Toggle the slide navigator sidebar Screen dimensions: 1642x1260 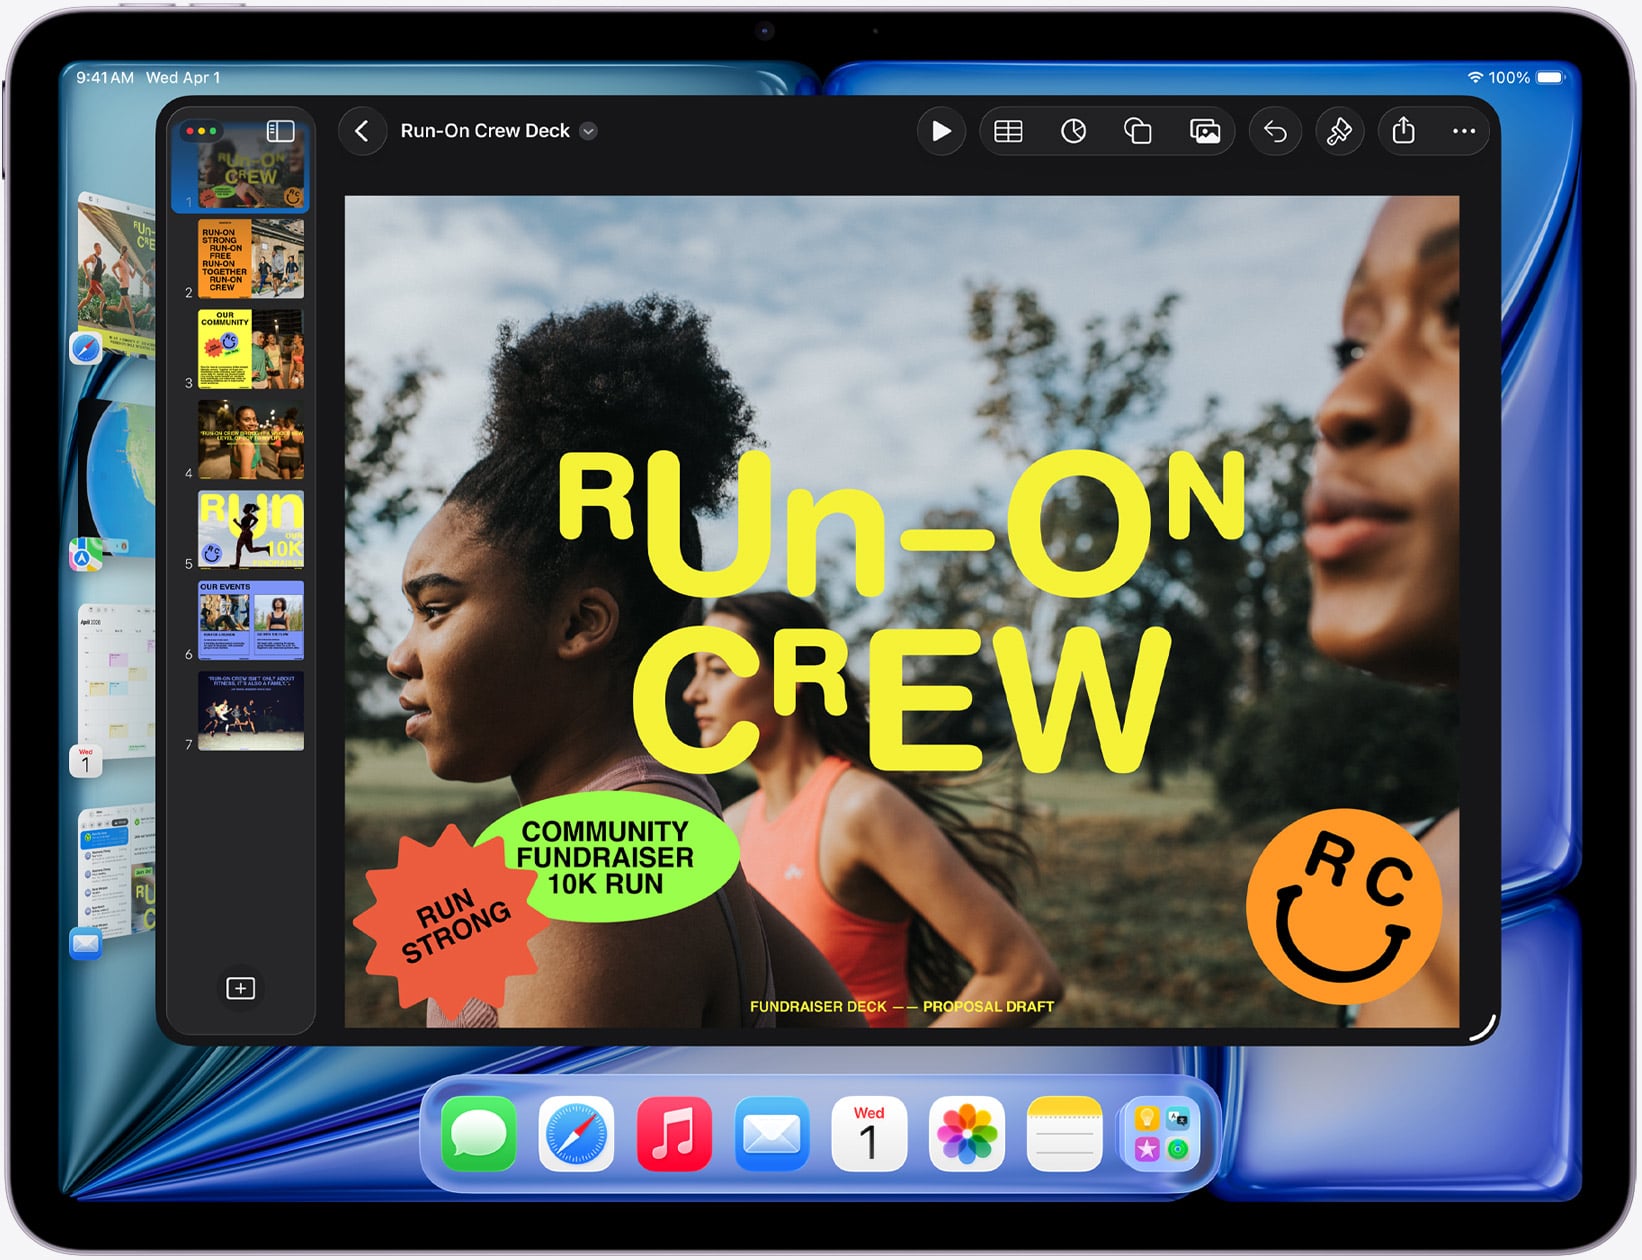279,131
